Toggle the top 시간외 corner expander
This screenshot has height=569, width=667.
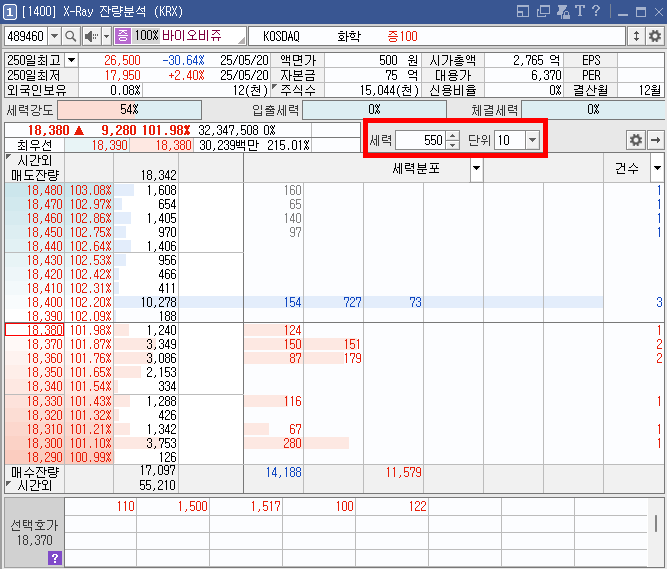(9, 157)
